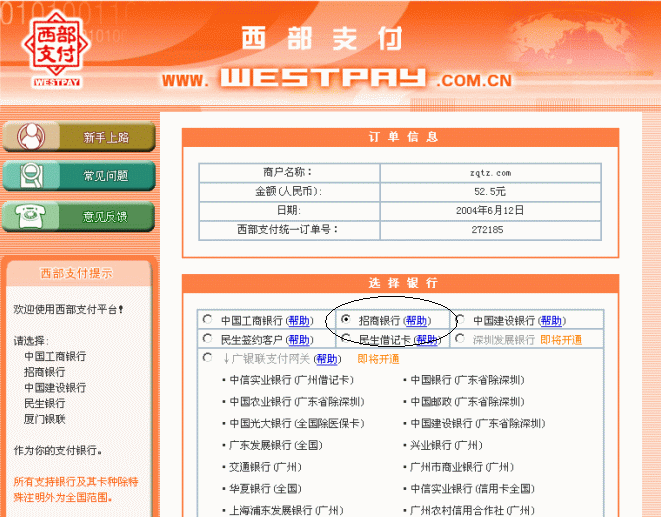The width and height of the screenshot is (661, 517).
Task: Select the 招商银行 radio button
Action: click(x=345, y=320)
